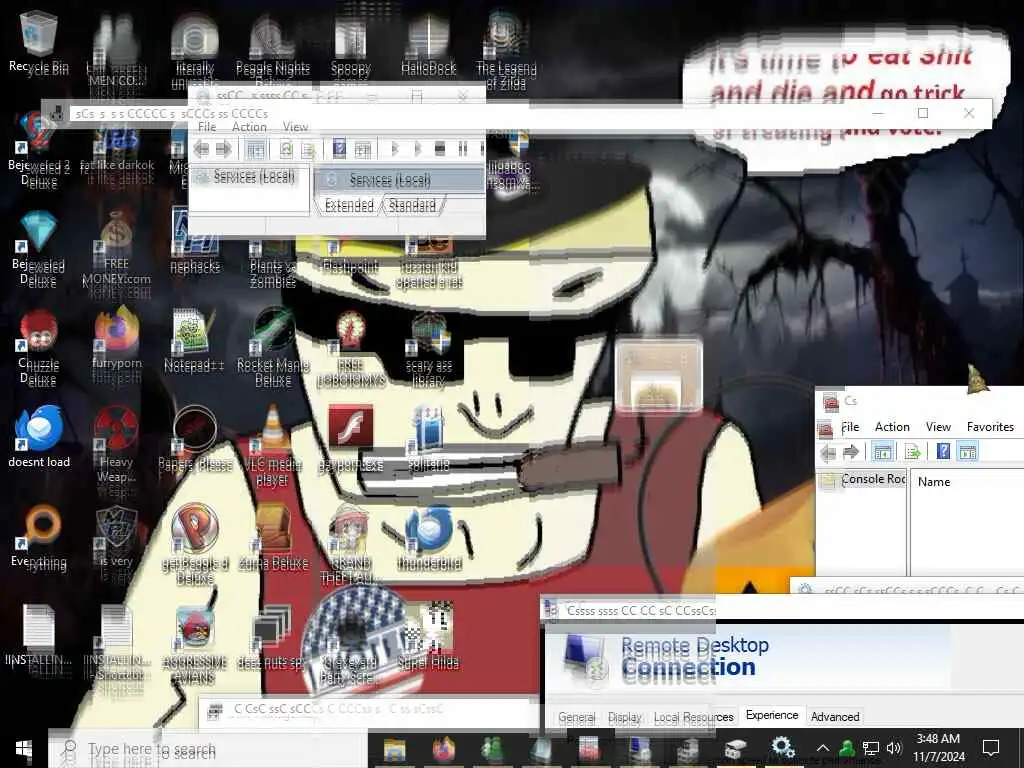
Task: Click Stop Service square button in Services
Action: pos(440,150)
